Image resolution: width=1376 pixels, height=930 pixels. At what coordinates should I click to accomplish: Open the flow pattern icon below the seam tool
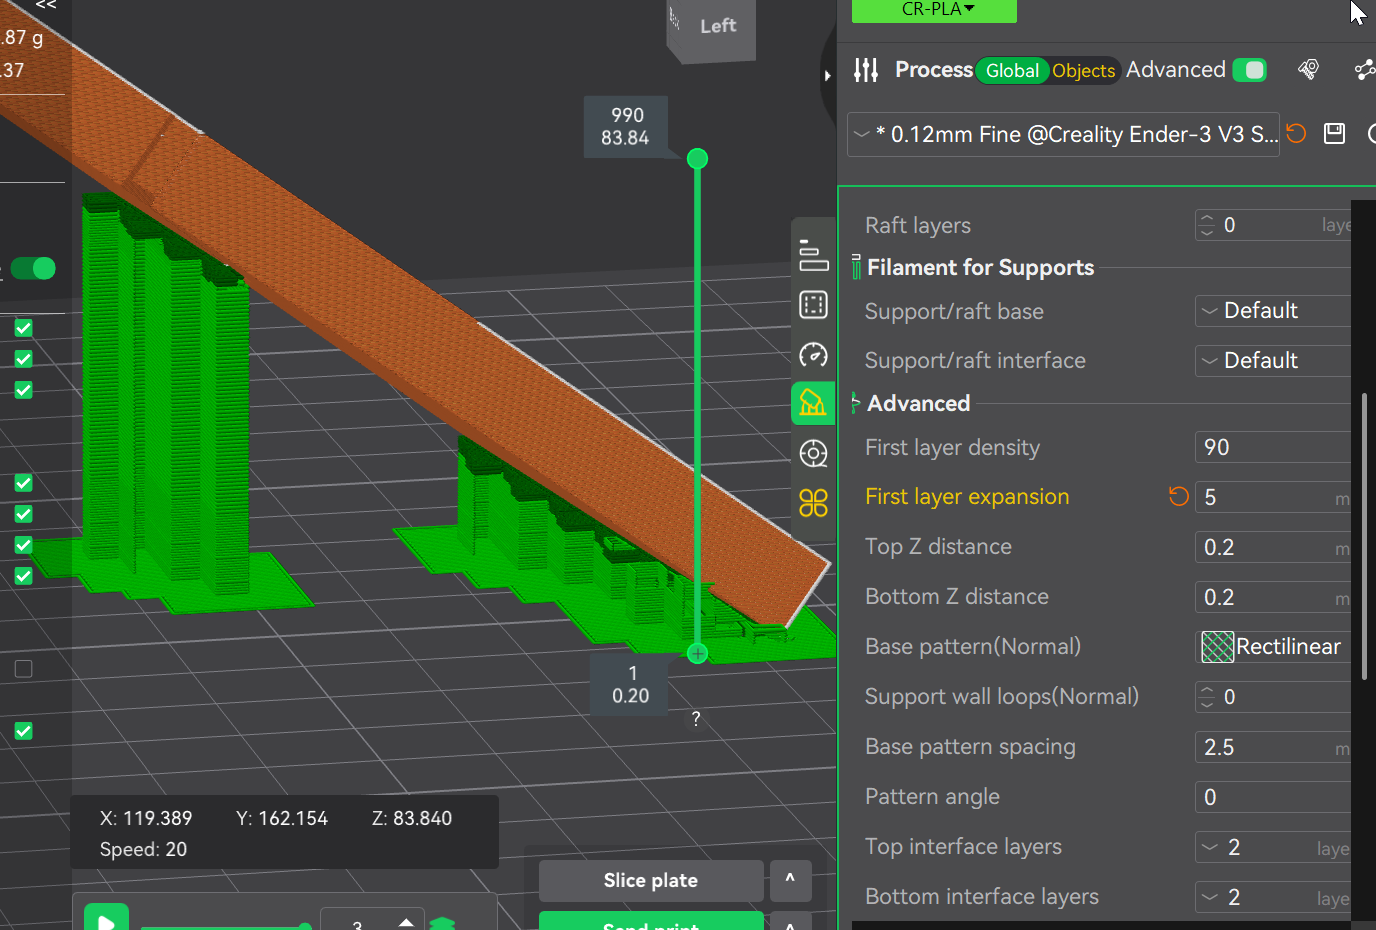[814, 503]
